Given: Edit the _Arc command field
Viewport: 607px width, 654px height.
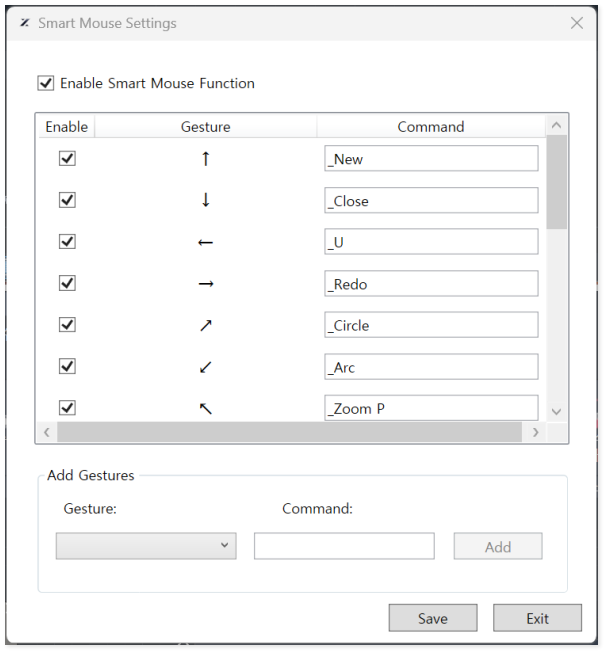Looking at the screenshot, I should coord(431,366).
